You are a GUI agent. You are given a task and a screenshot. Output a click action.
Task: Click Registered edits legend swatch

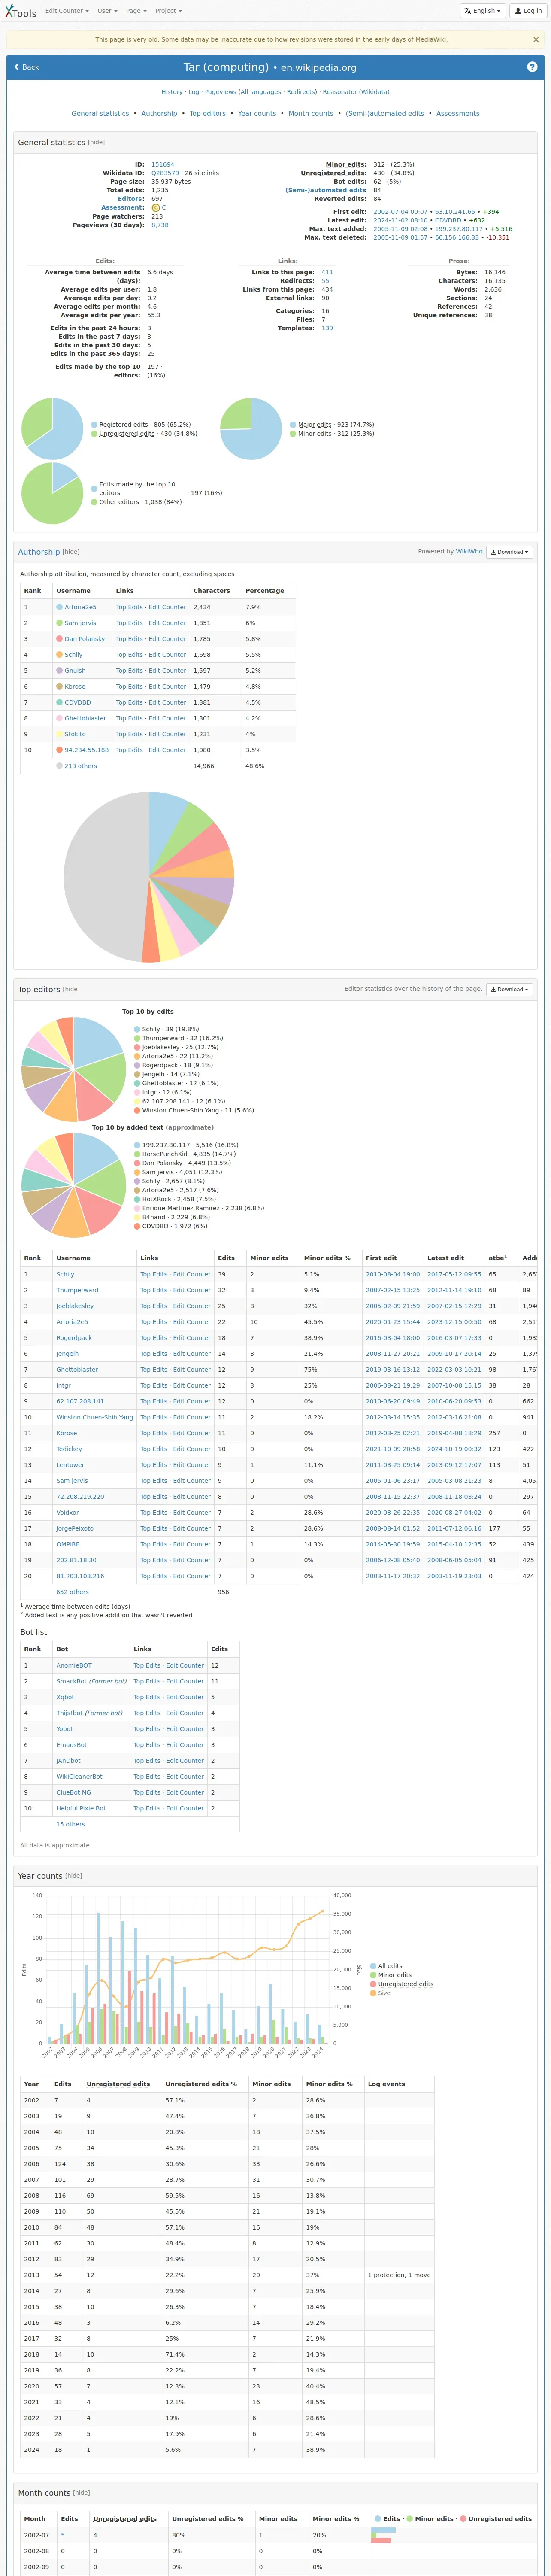[x=94, y=425]
